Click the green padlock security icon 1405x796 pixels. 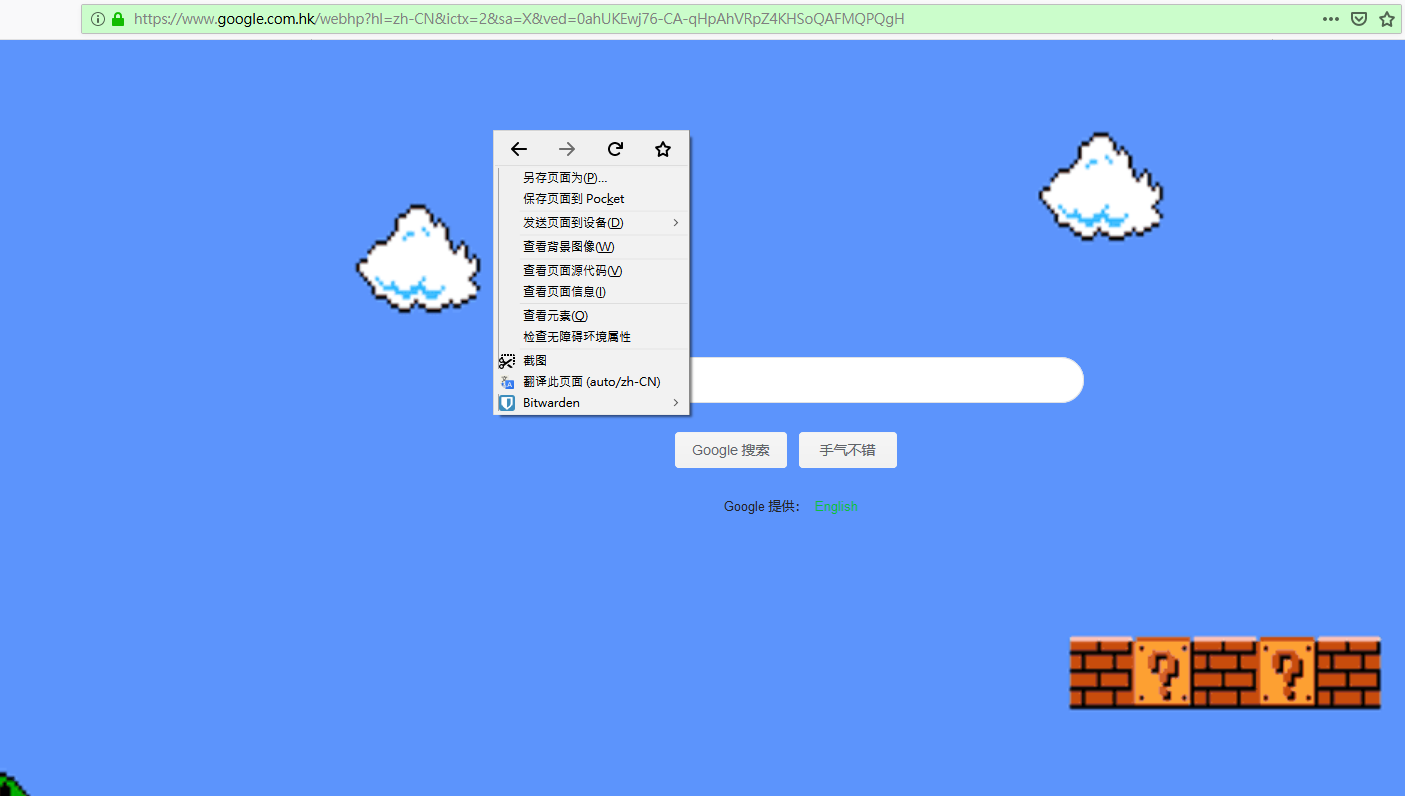point(118,18)
